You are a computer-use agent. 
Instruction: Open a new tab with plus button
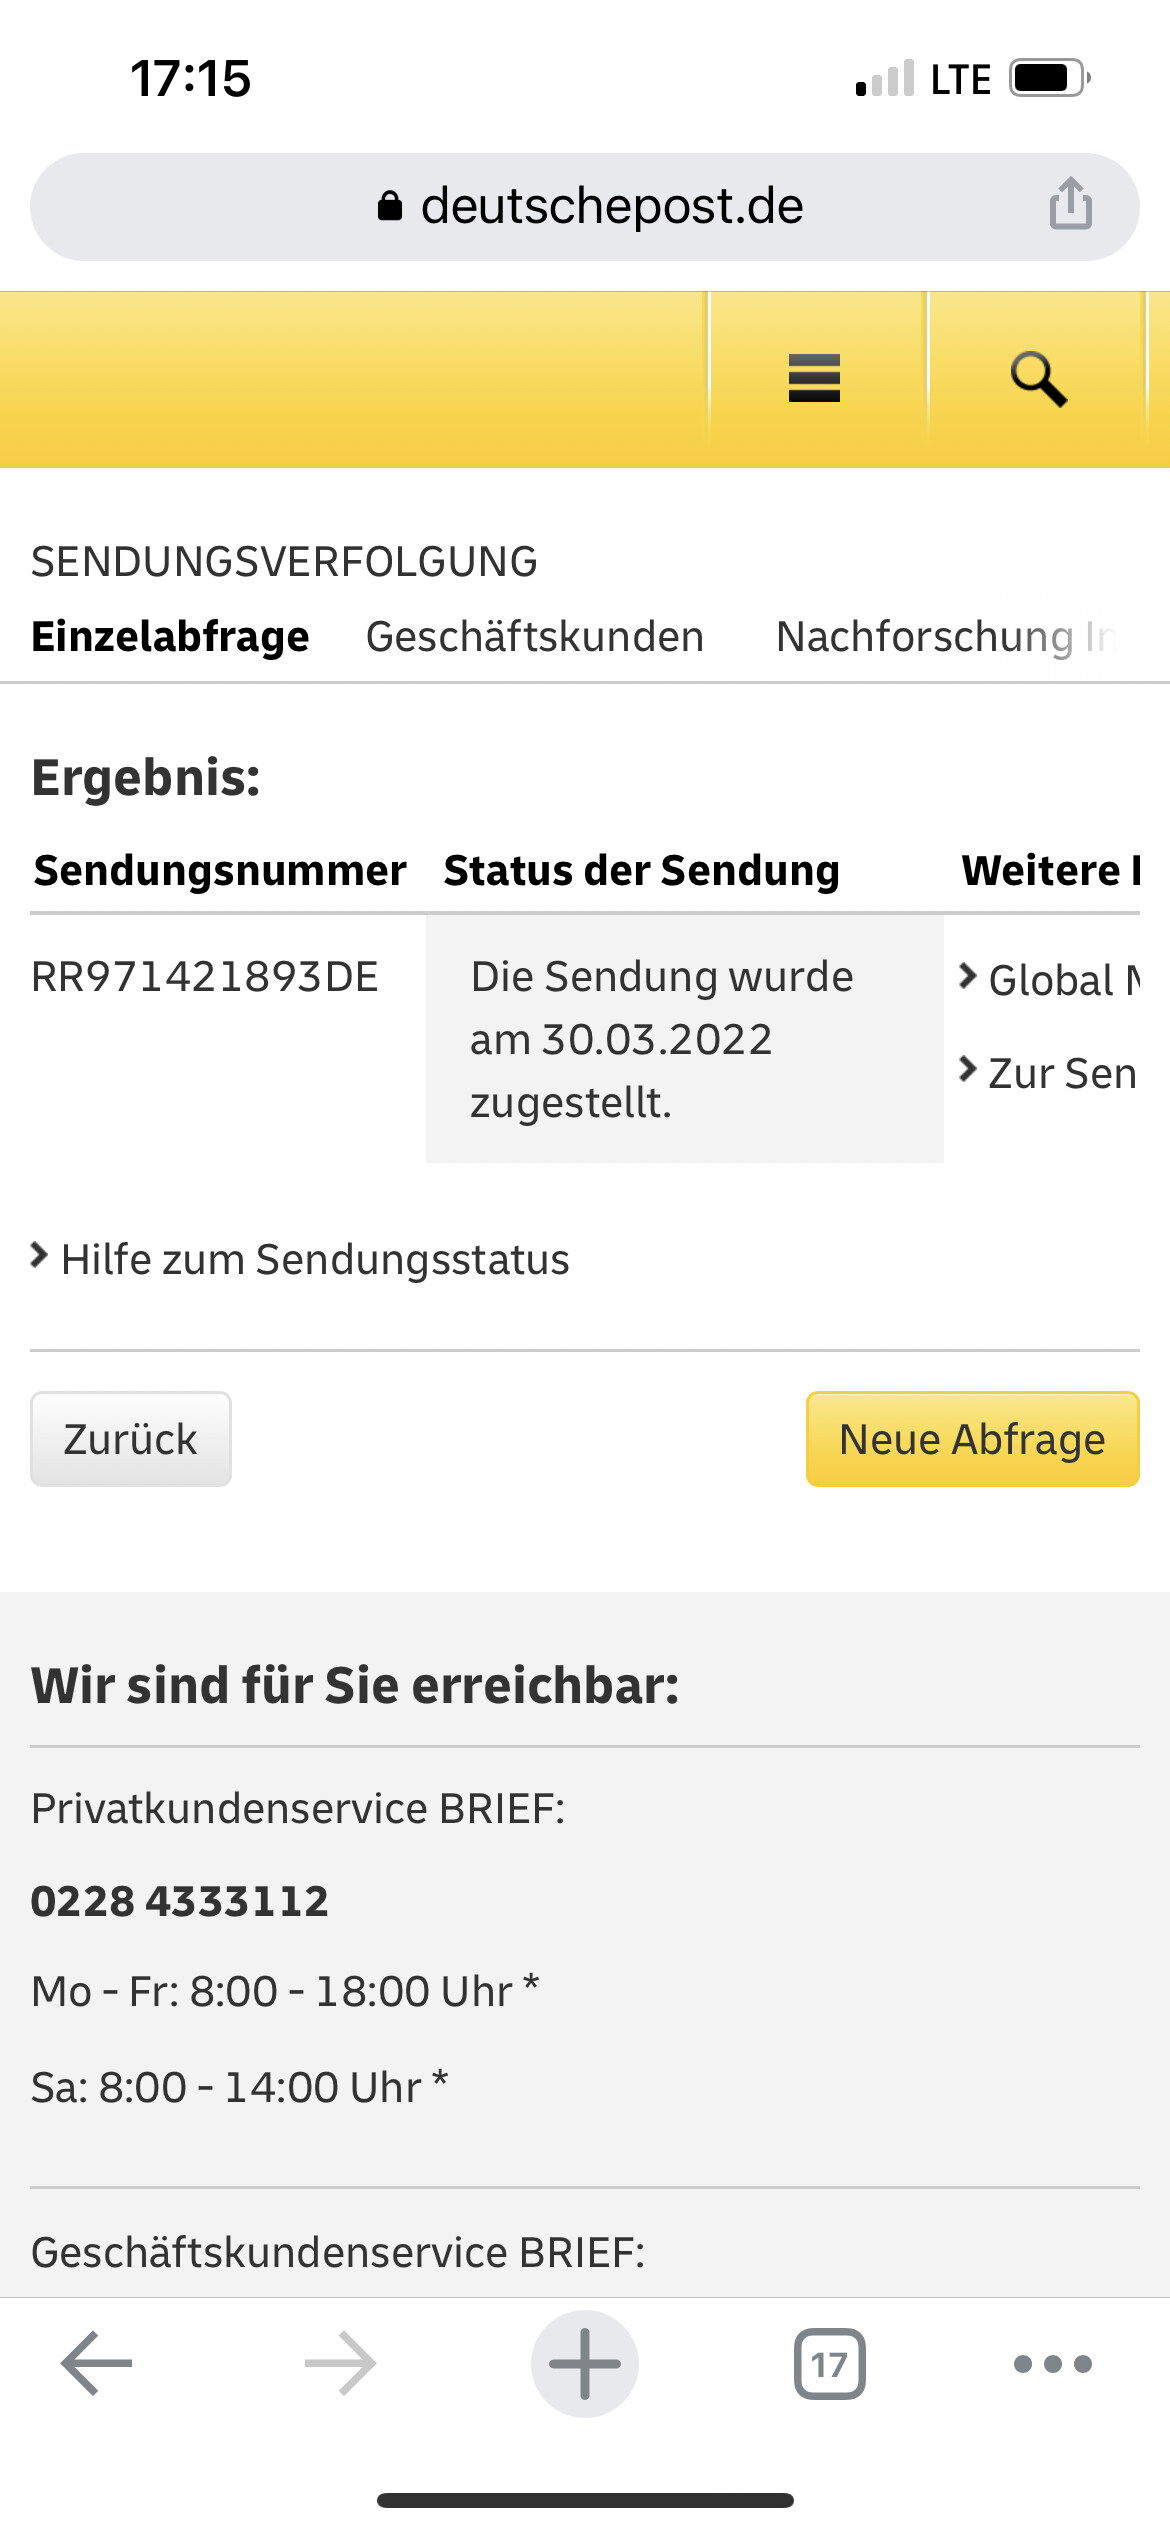[x=585, y=2364]
